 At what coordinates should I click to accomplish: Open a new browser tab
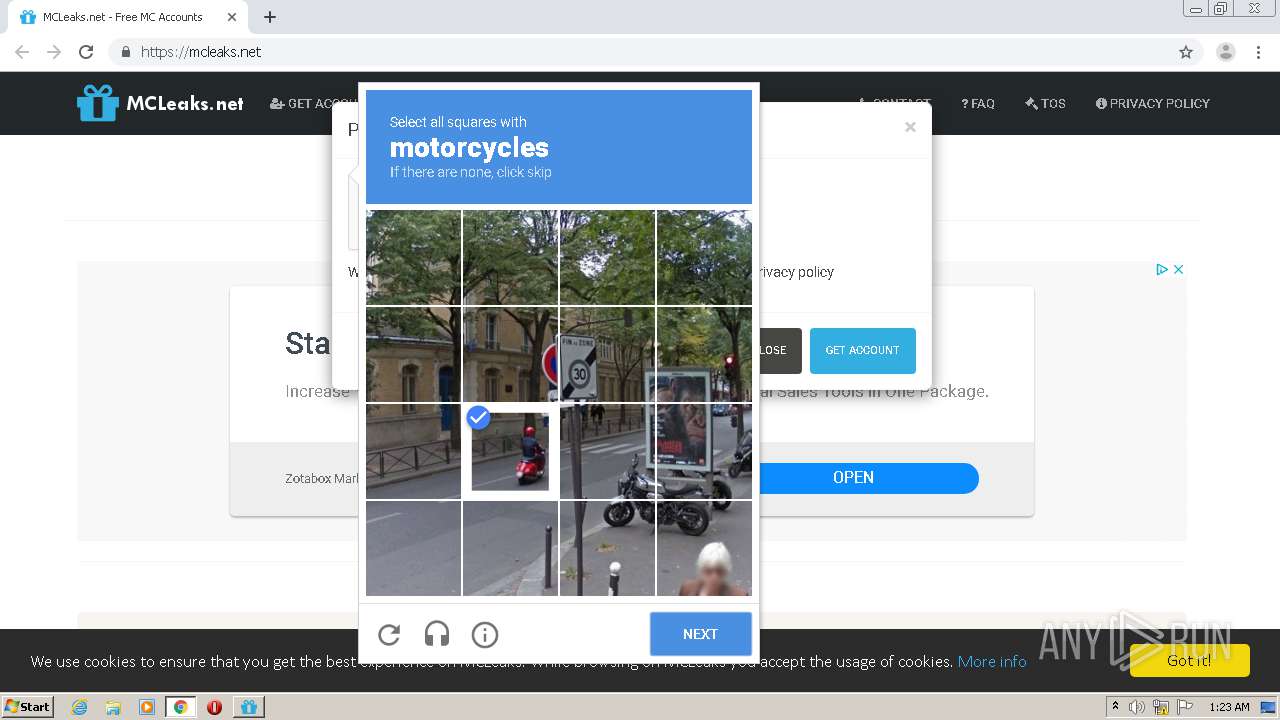[x=270, y=17]
